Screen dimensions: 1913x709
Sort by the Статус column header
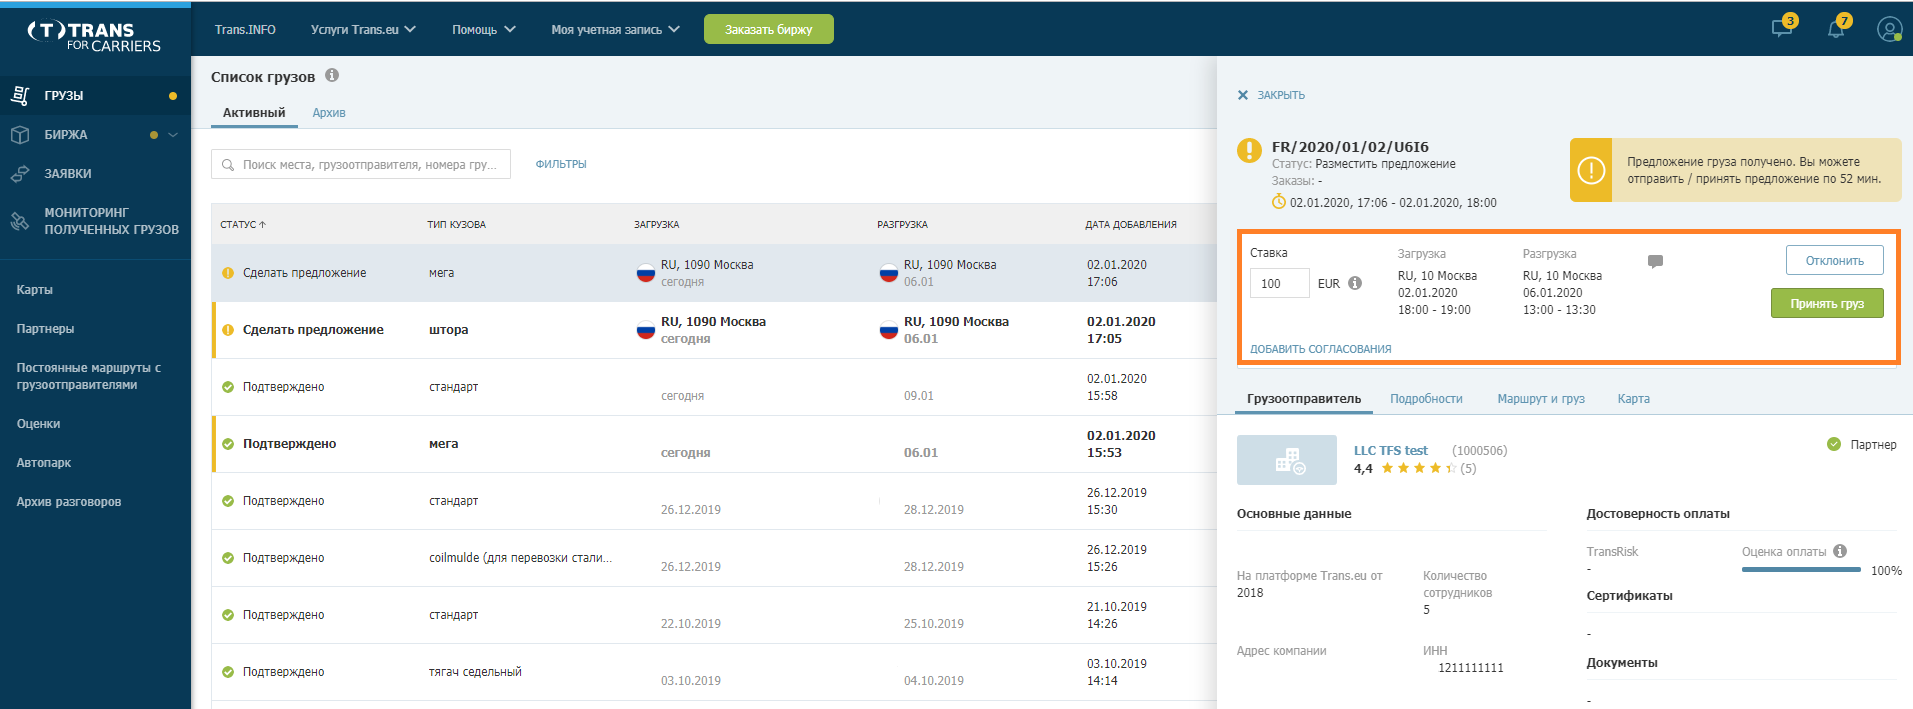click(243, 224)
